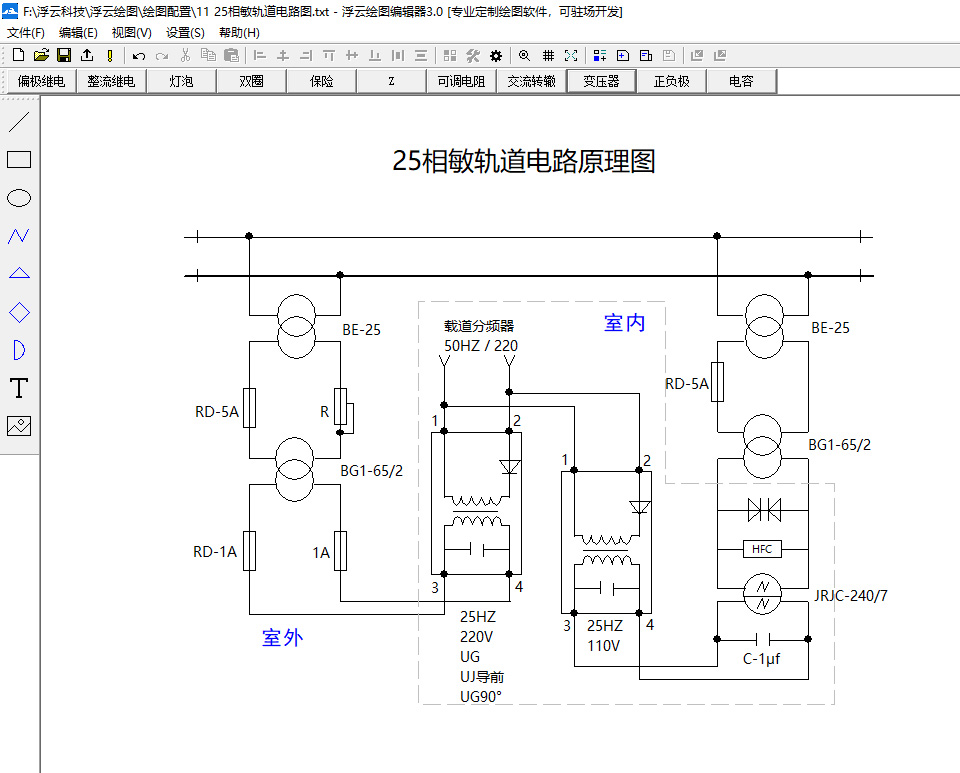Click the New file icon
The width and height of the screenshot is (960, 773).
18,55
